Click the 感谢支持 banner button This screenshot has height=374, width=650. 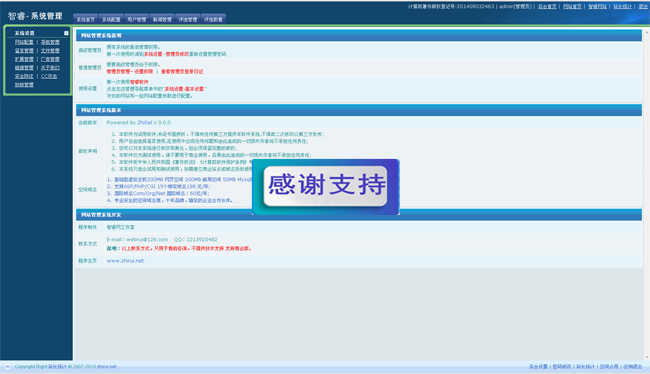[326, 186]
